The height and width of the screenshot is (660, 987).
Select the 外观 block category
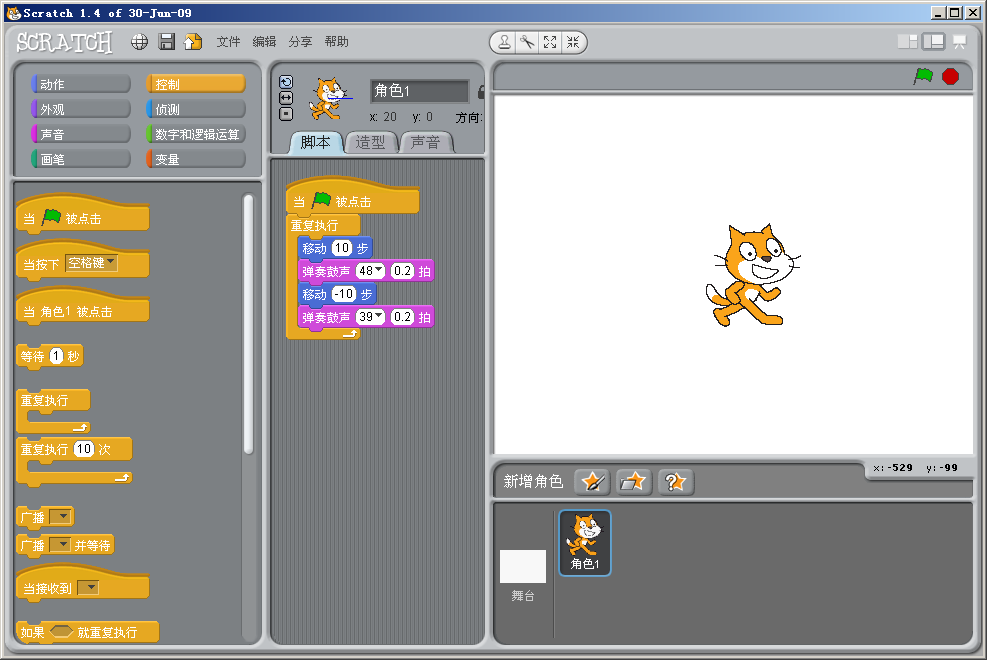click(x=81, y=109)
